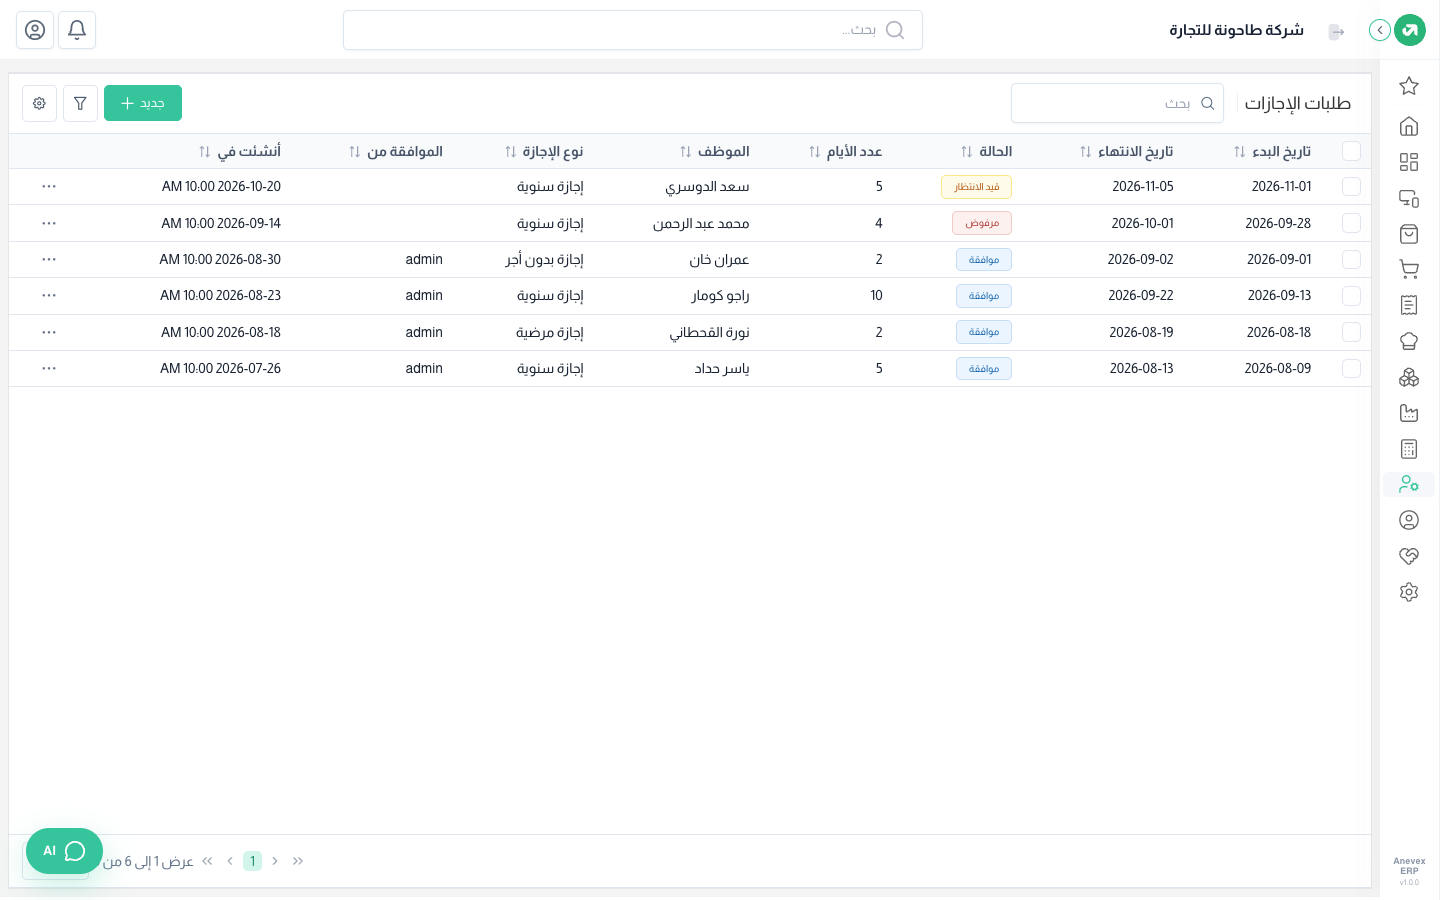Open table settings gear beside the filter
Image resolution: width=1440 pixels, height=900 pixels.
[39, 103]
